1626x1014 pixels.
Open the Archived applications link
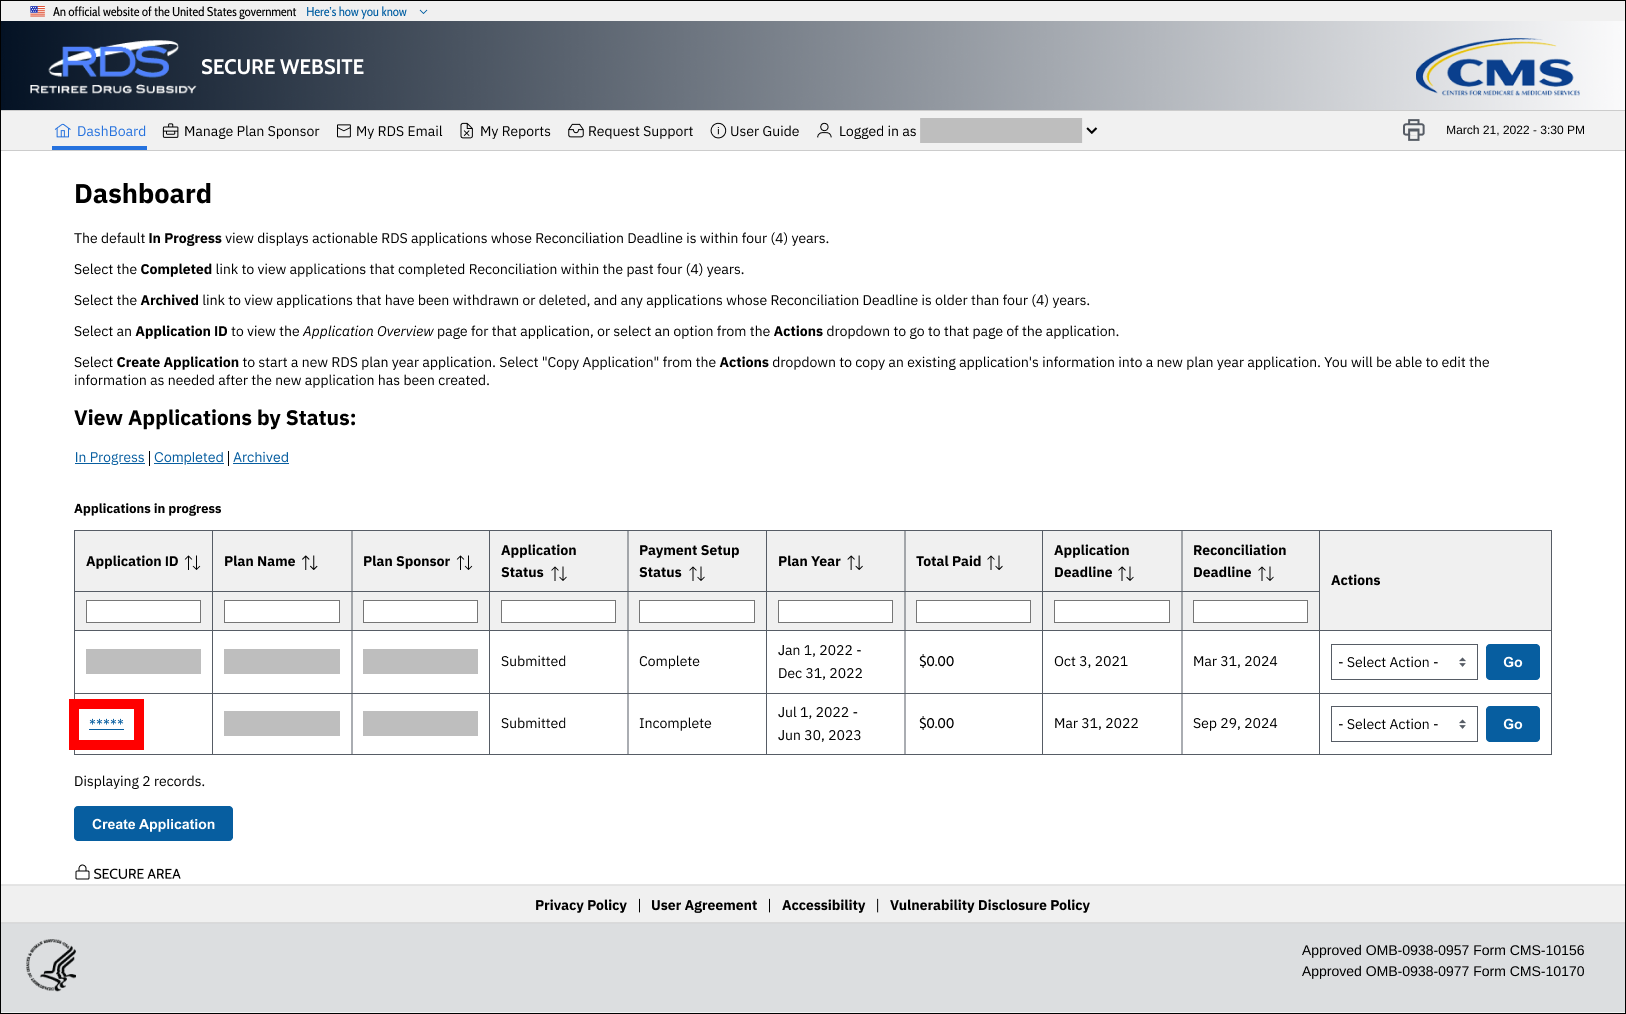click(x=261, y=457)
